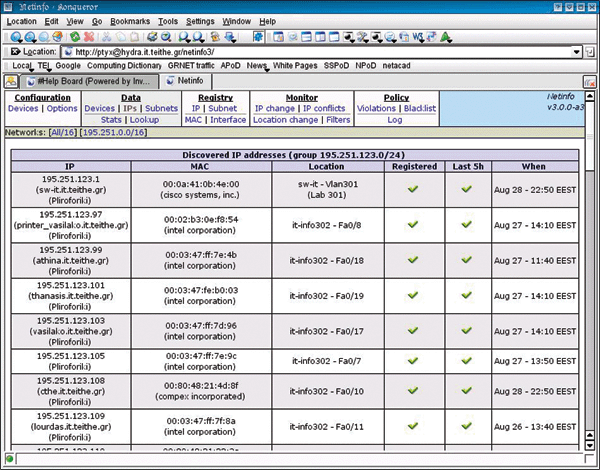Clear the location bar using its left icon
Viewport: 600px width, 470px height.
click(13, 51)
